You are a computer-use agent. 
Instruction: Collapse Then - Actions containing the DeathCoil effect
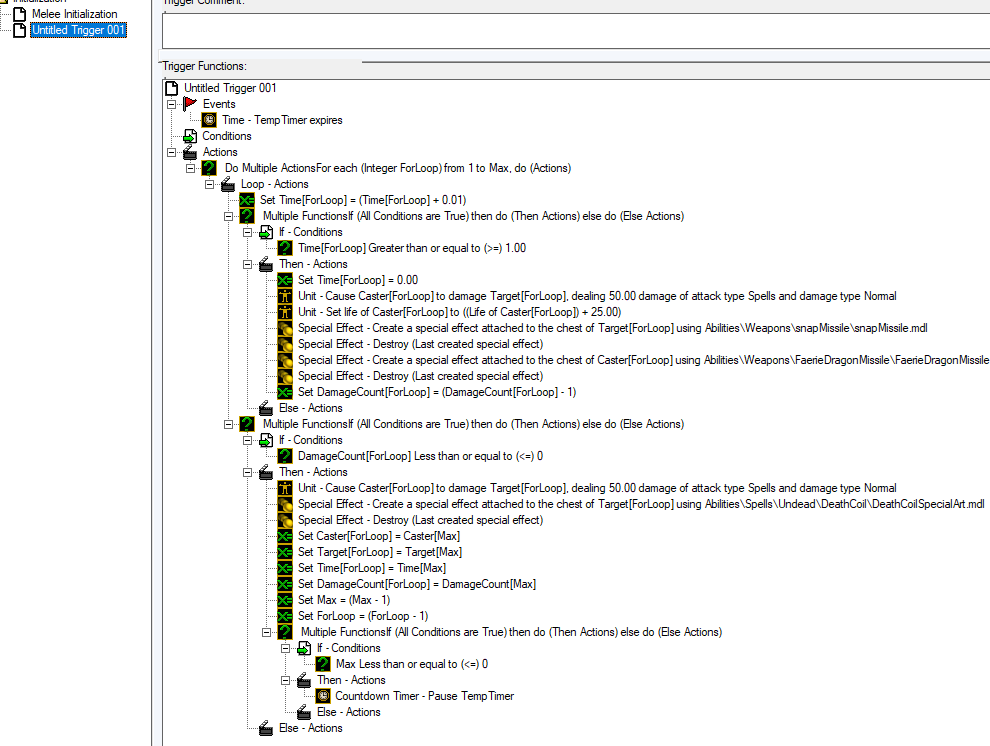248,472
